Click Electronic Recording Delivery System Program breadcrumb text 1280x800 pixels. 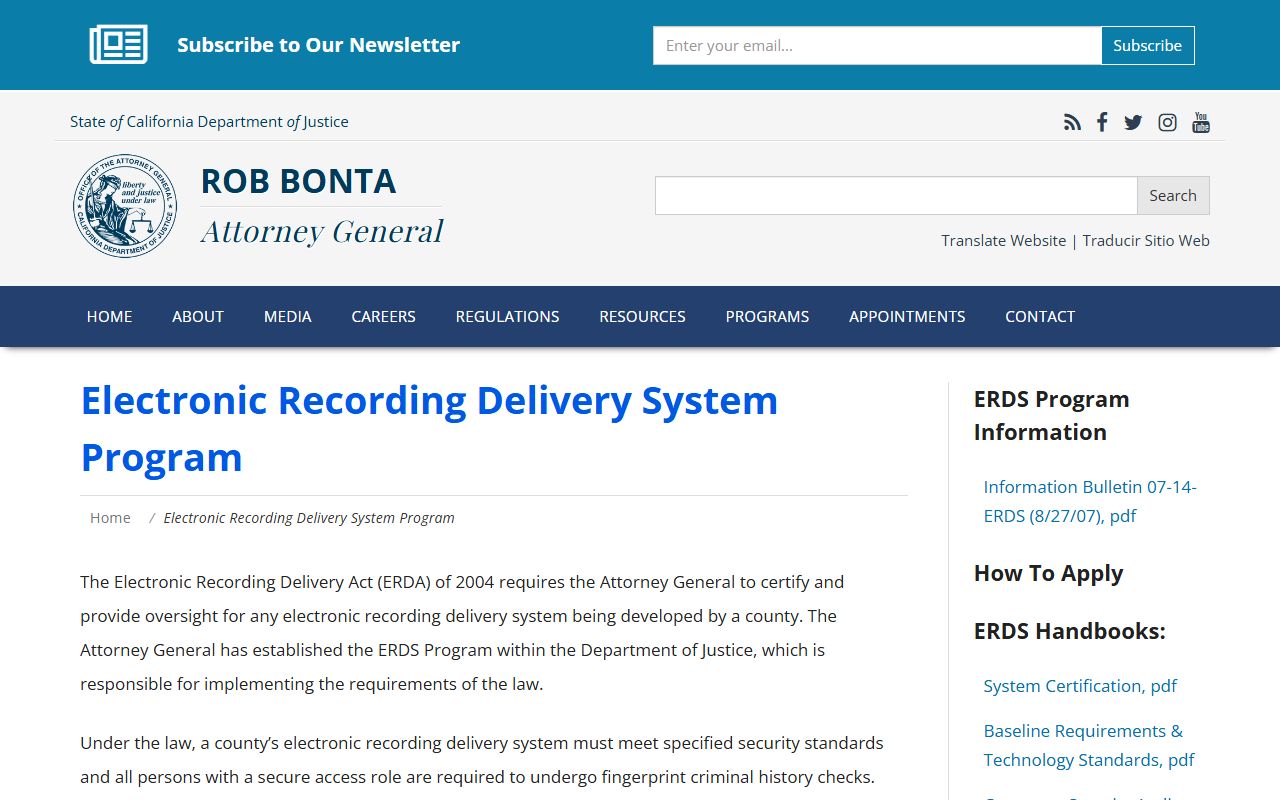click(x=309, y=517)
